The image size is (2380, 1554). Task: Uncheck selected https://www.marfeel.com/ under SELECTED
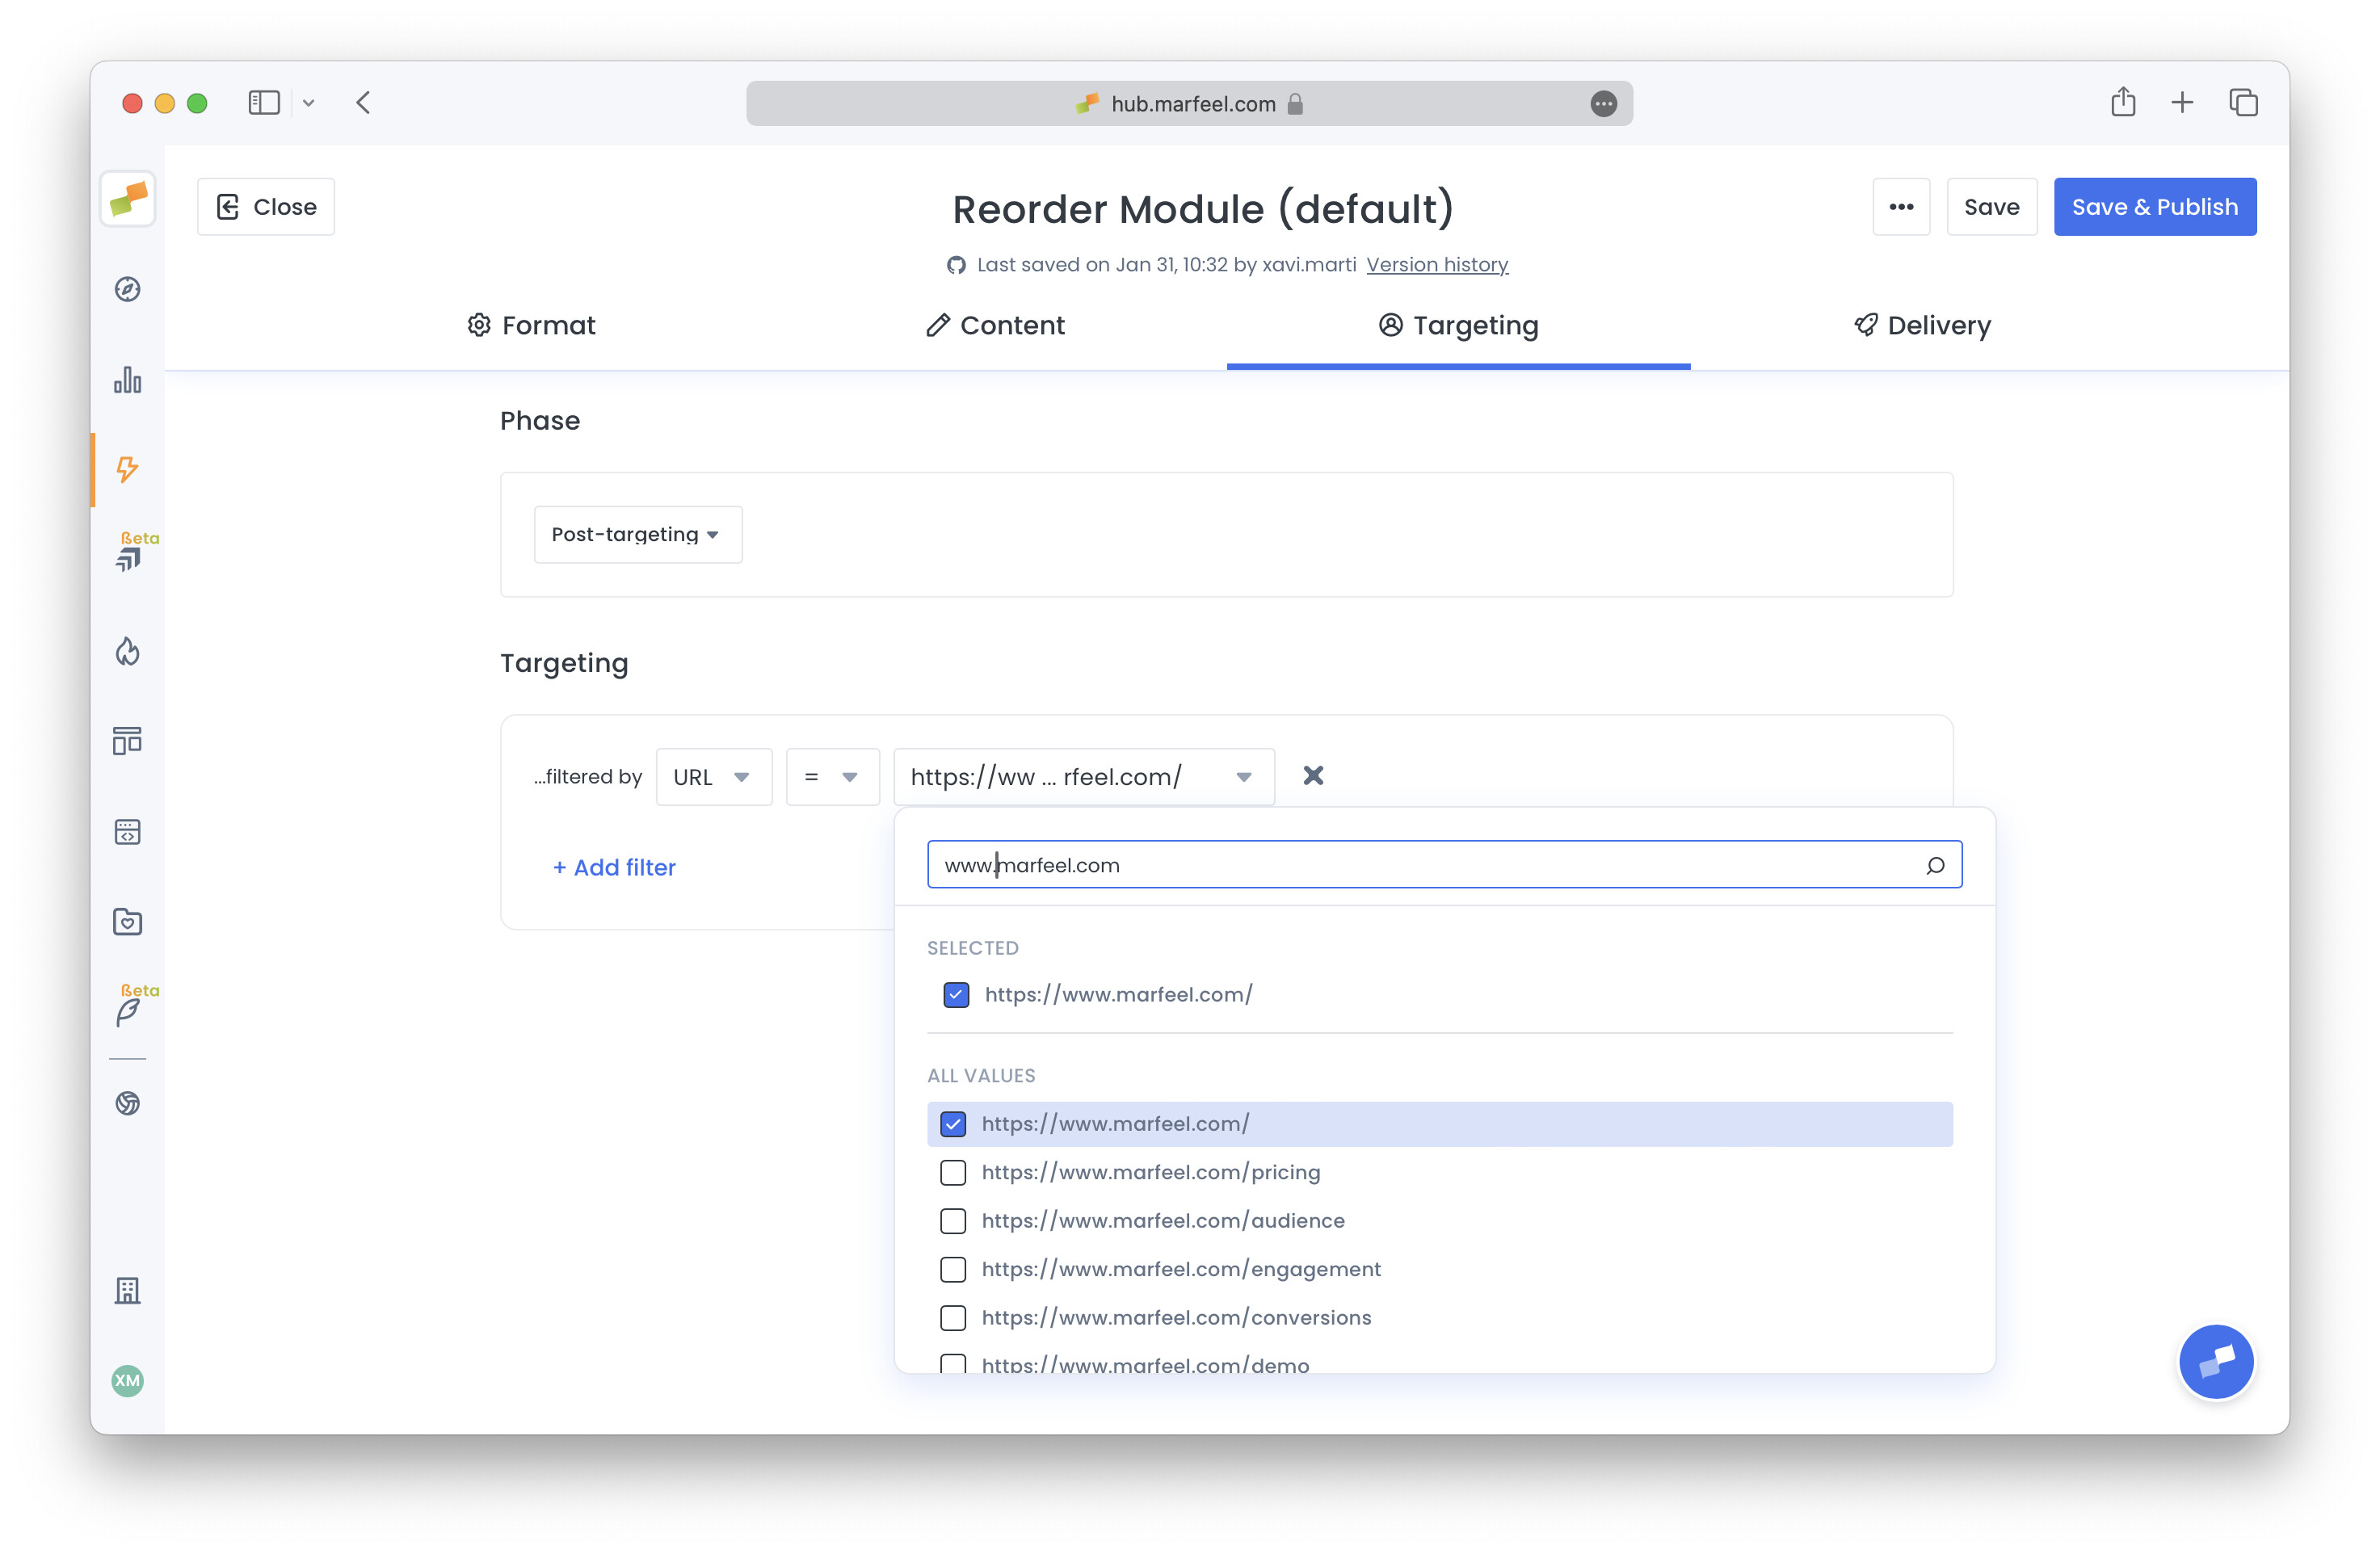(956, 995)
